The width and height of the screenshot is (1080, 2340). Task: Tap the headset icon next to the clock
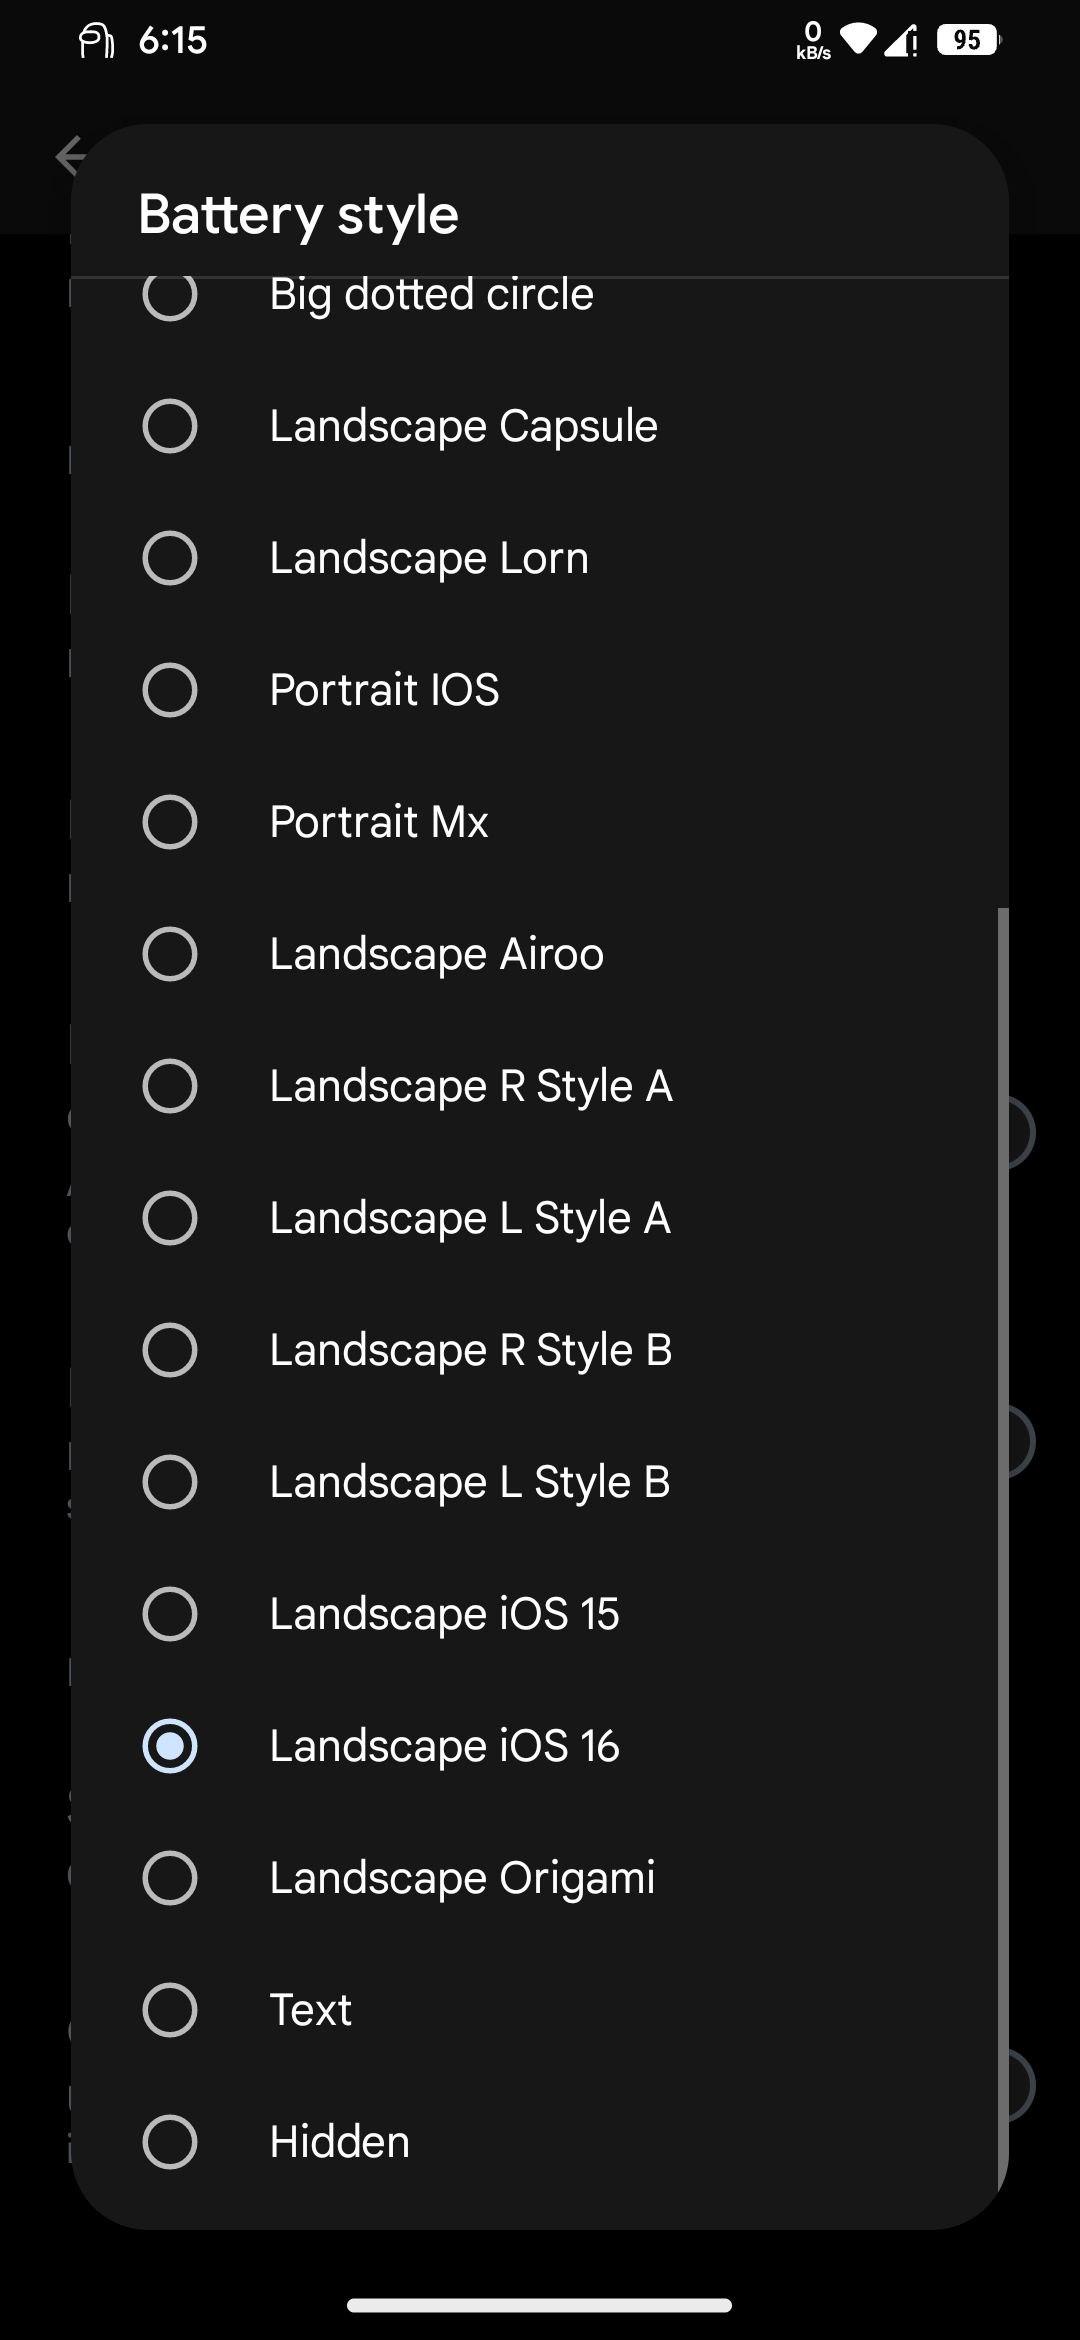[x=96, y=41]
